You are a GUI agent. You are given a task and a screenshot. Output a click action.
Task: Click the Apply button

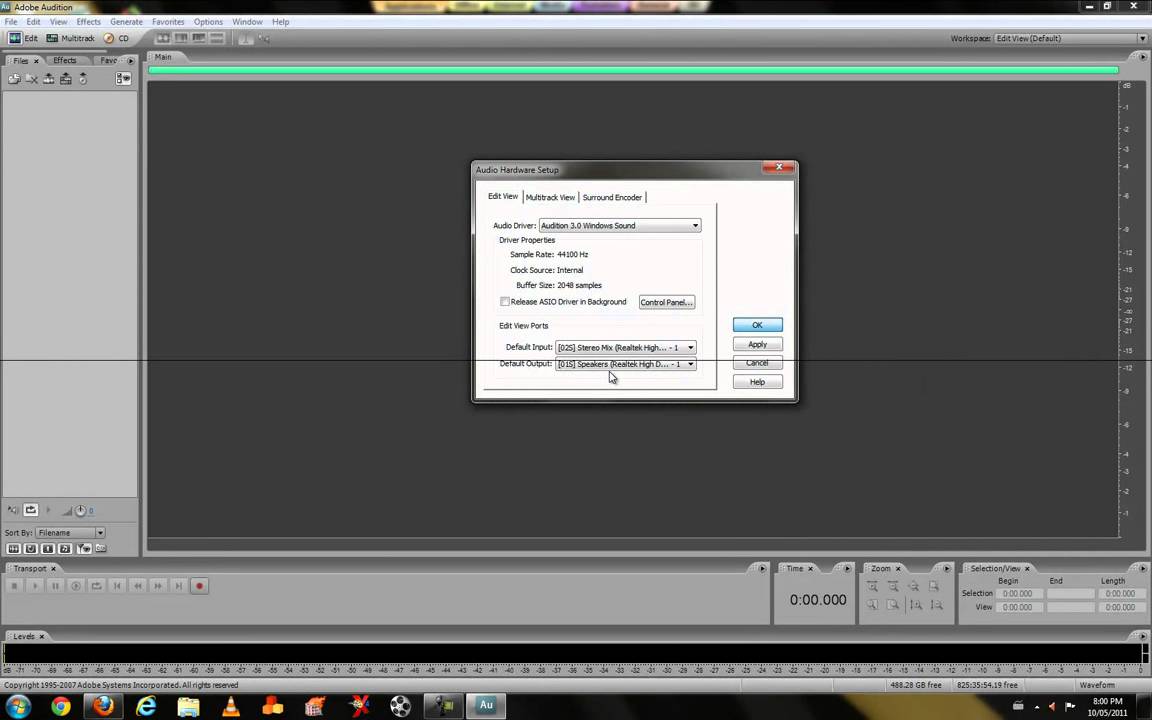coord(757,344)
